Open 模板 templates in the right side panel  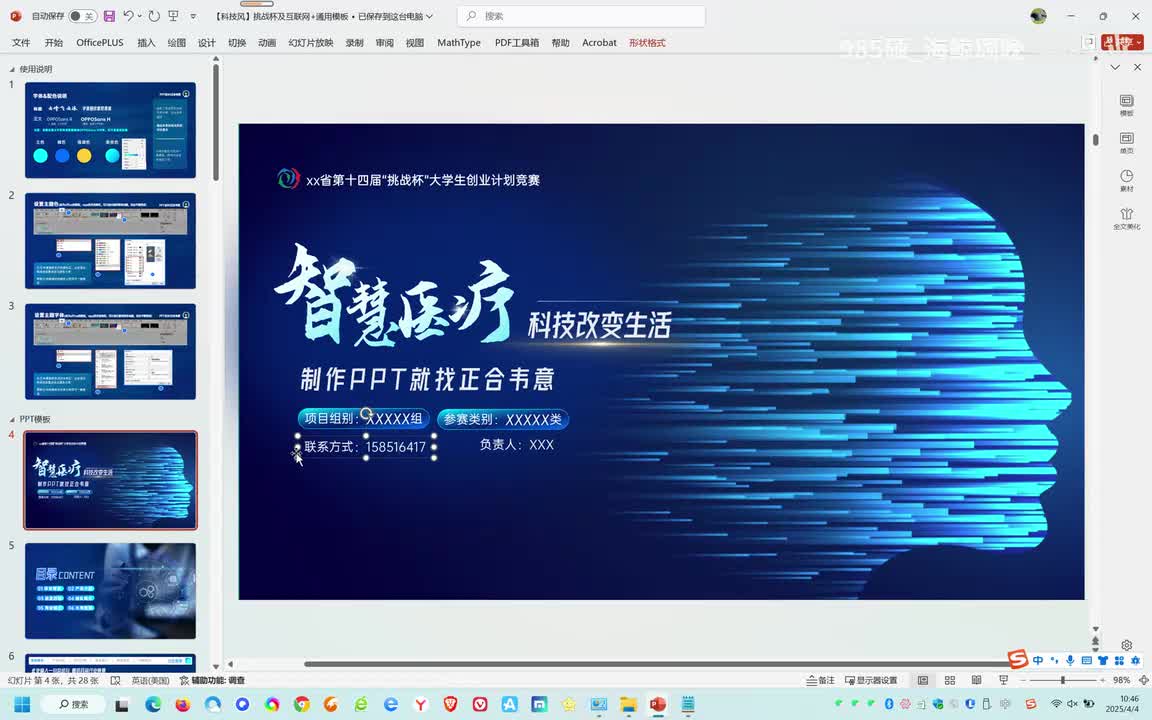click(1126, 105)
